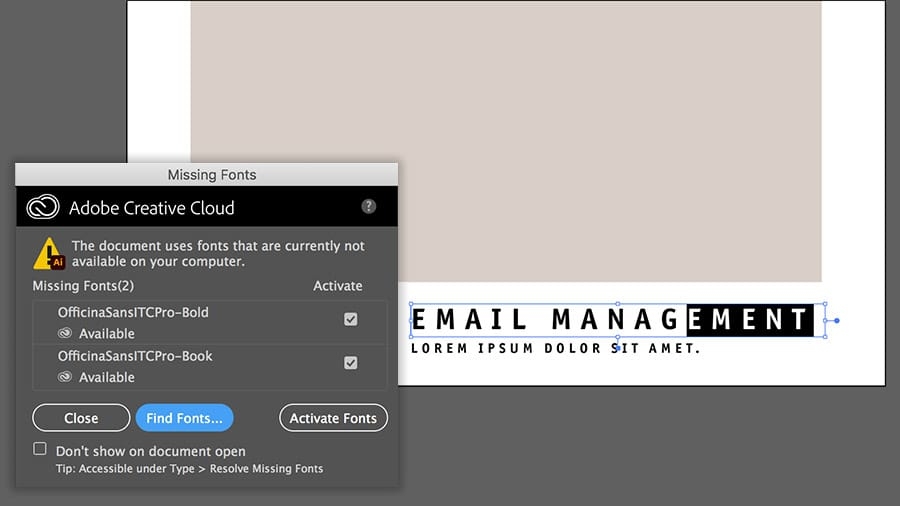Click bottom-center handle of the headline text box

618,337
